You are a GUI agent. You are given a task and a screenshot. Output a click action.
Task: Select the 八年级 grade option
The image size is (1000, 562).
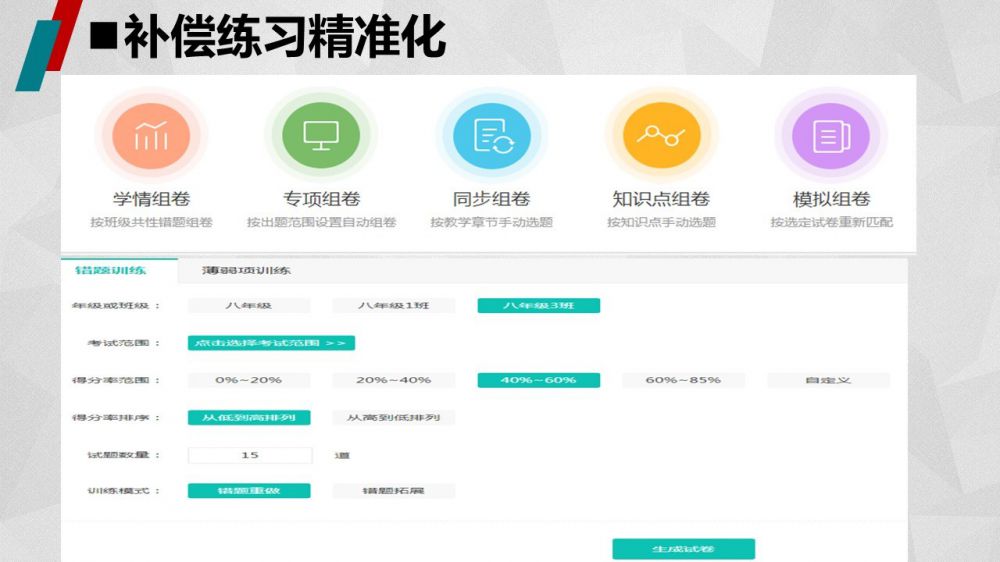point(249,305)
